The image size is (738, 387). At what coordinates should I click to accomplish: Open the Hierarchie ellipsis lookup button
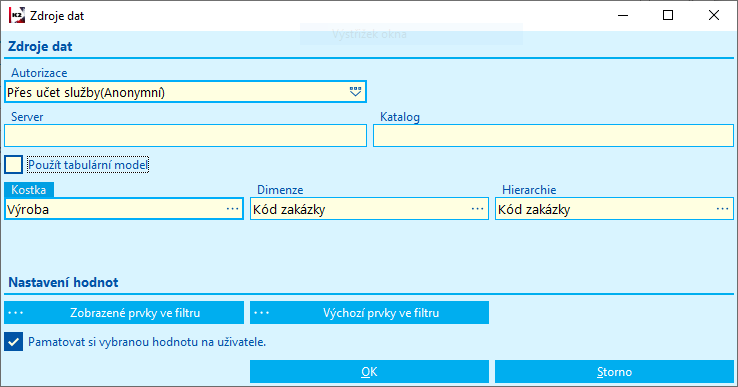coord(722,209)
